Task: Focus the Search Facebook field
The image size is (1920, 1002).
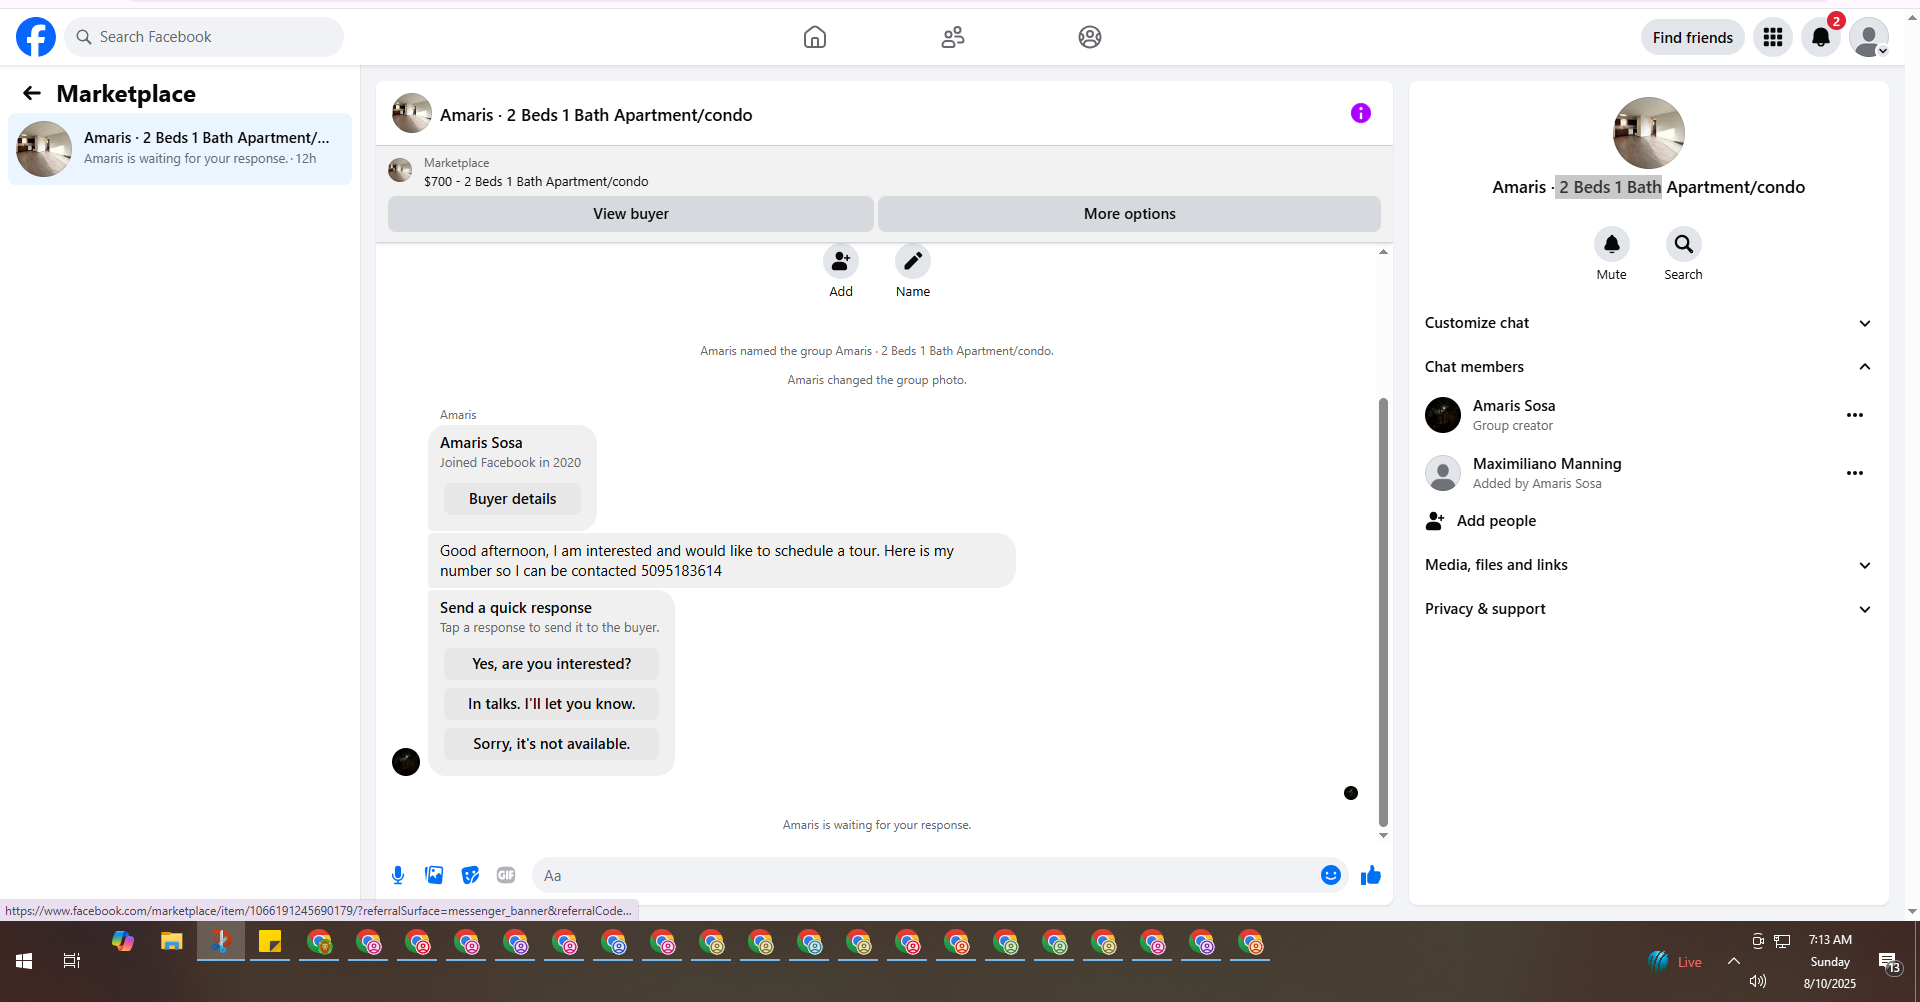Action: pos(204,37)
